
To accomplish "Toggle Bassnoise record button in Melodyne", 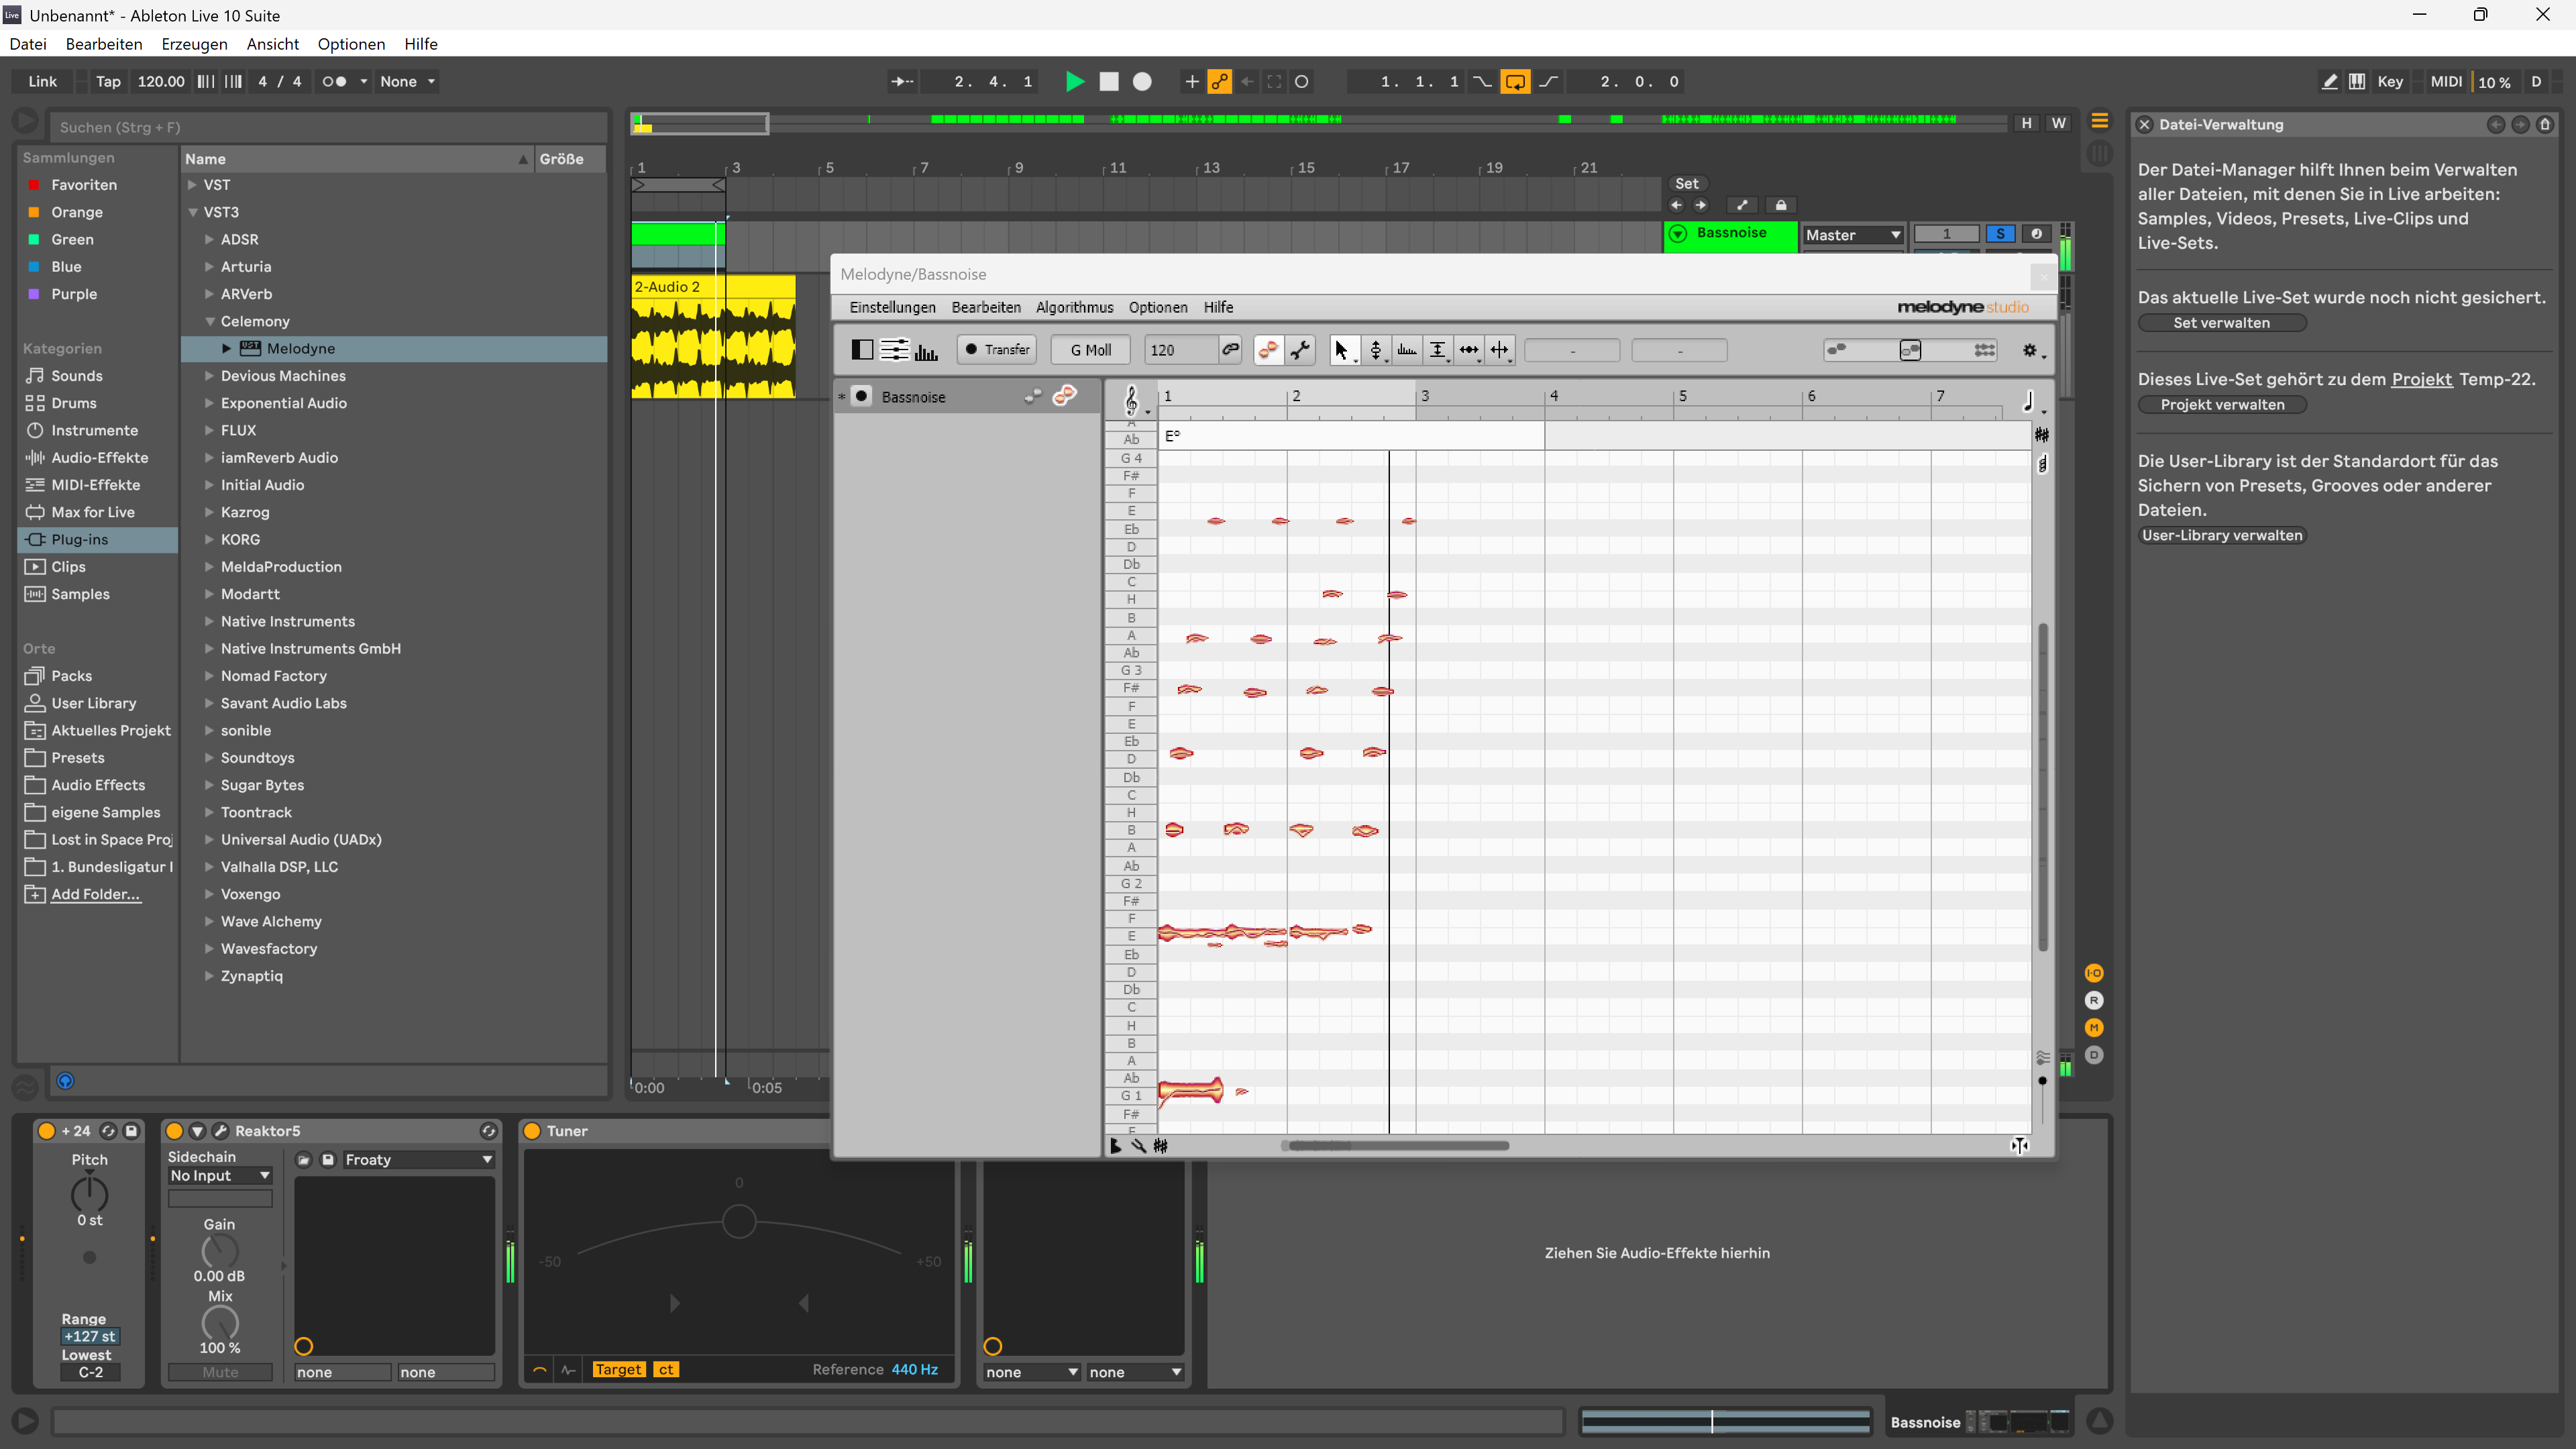I will (x=861, y=397).
